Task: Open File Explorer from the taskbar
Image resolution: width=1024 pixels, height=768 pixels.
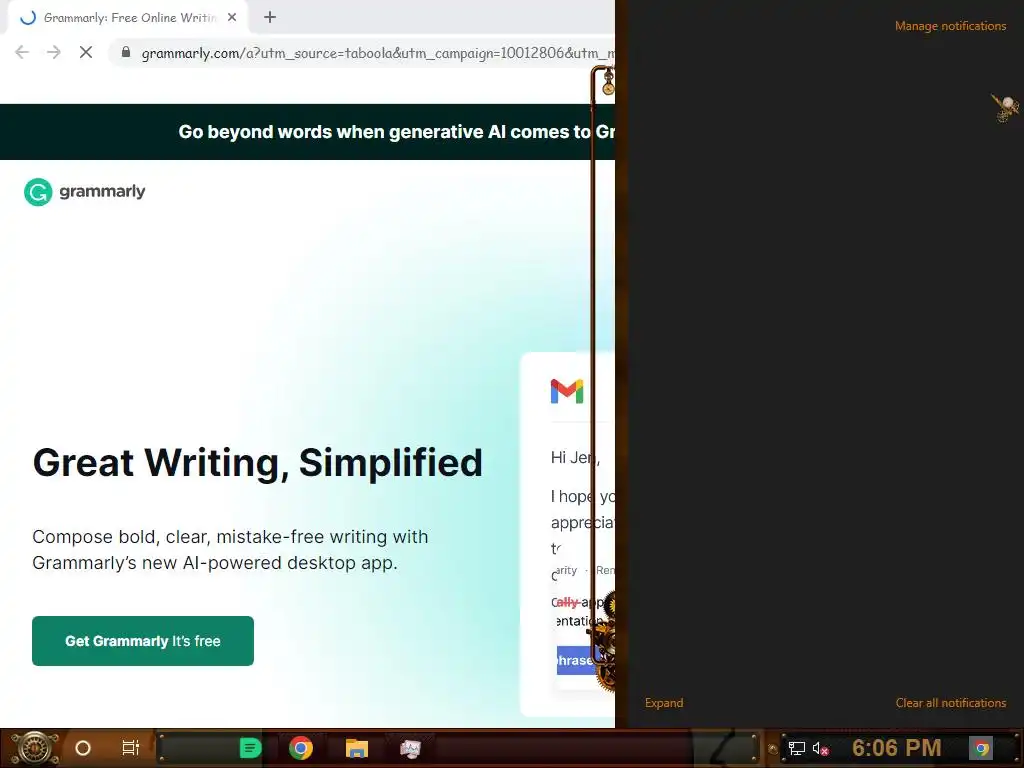Action: [357, 748]
